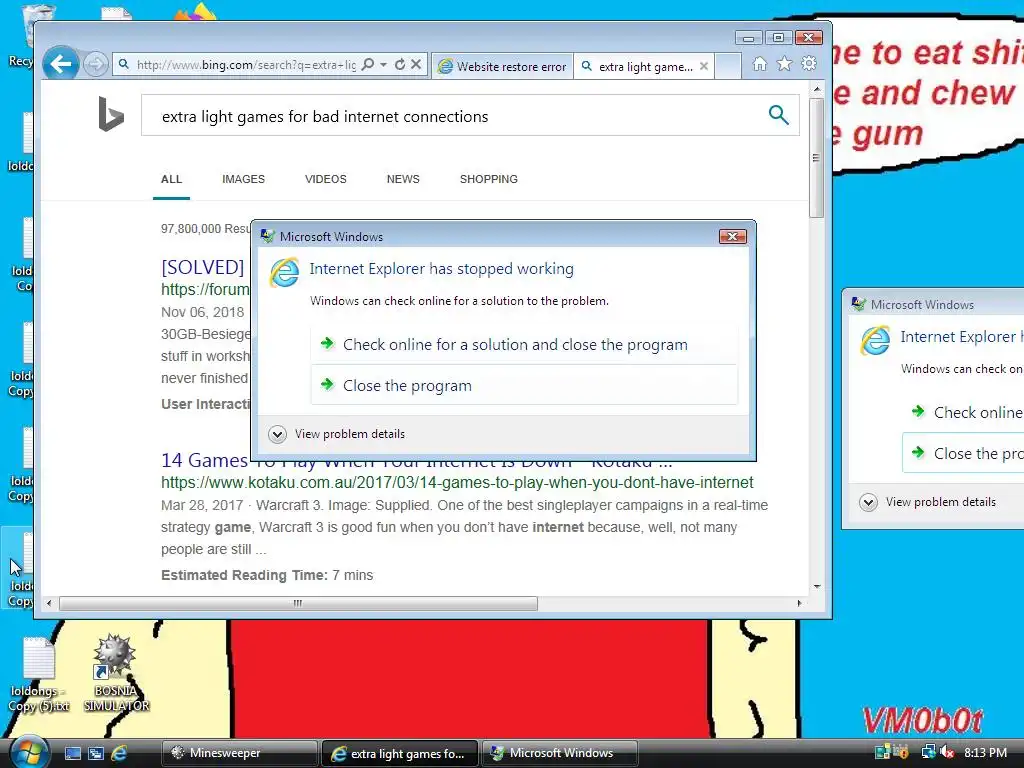
Task: Close the front Microsoft Windows error dialog
Action: [732, 236]
